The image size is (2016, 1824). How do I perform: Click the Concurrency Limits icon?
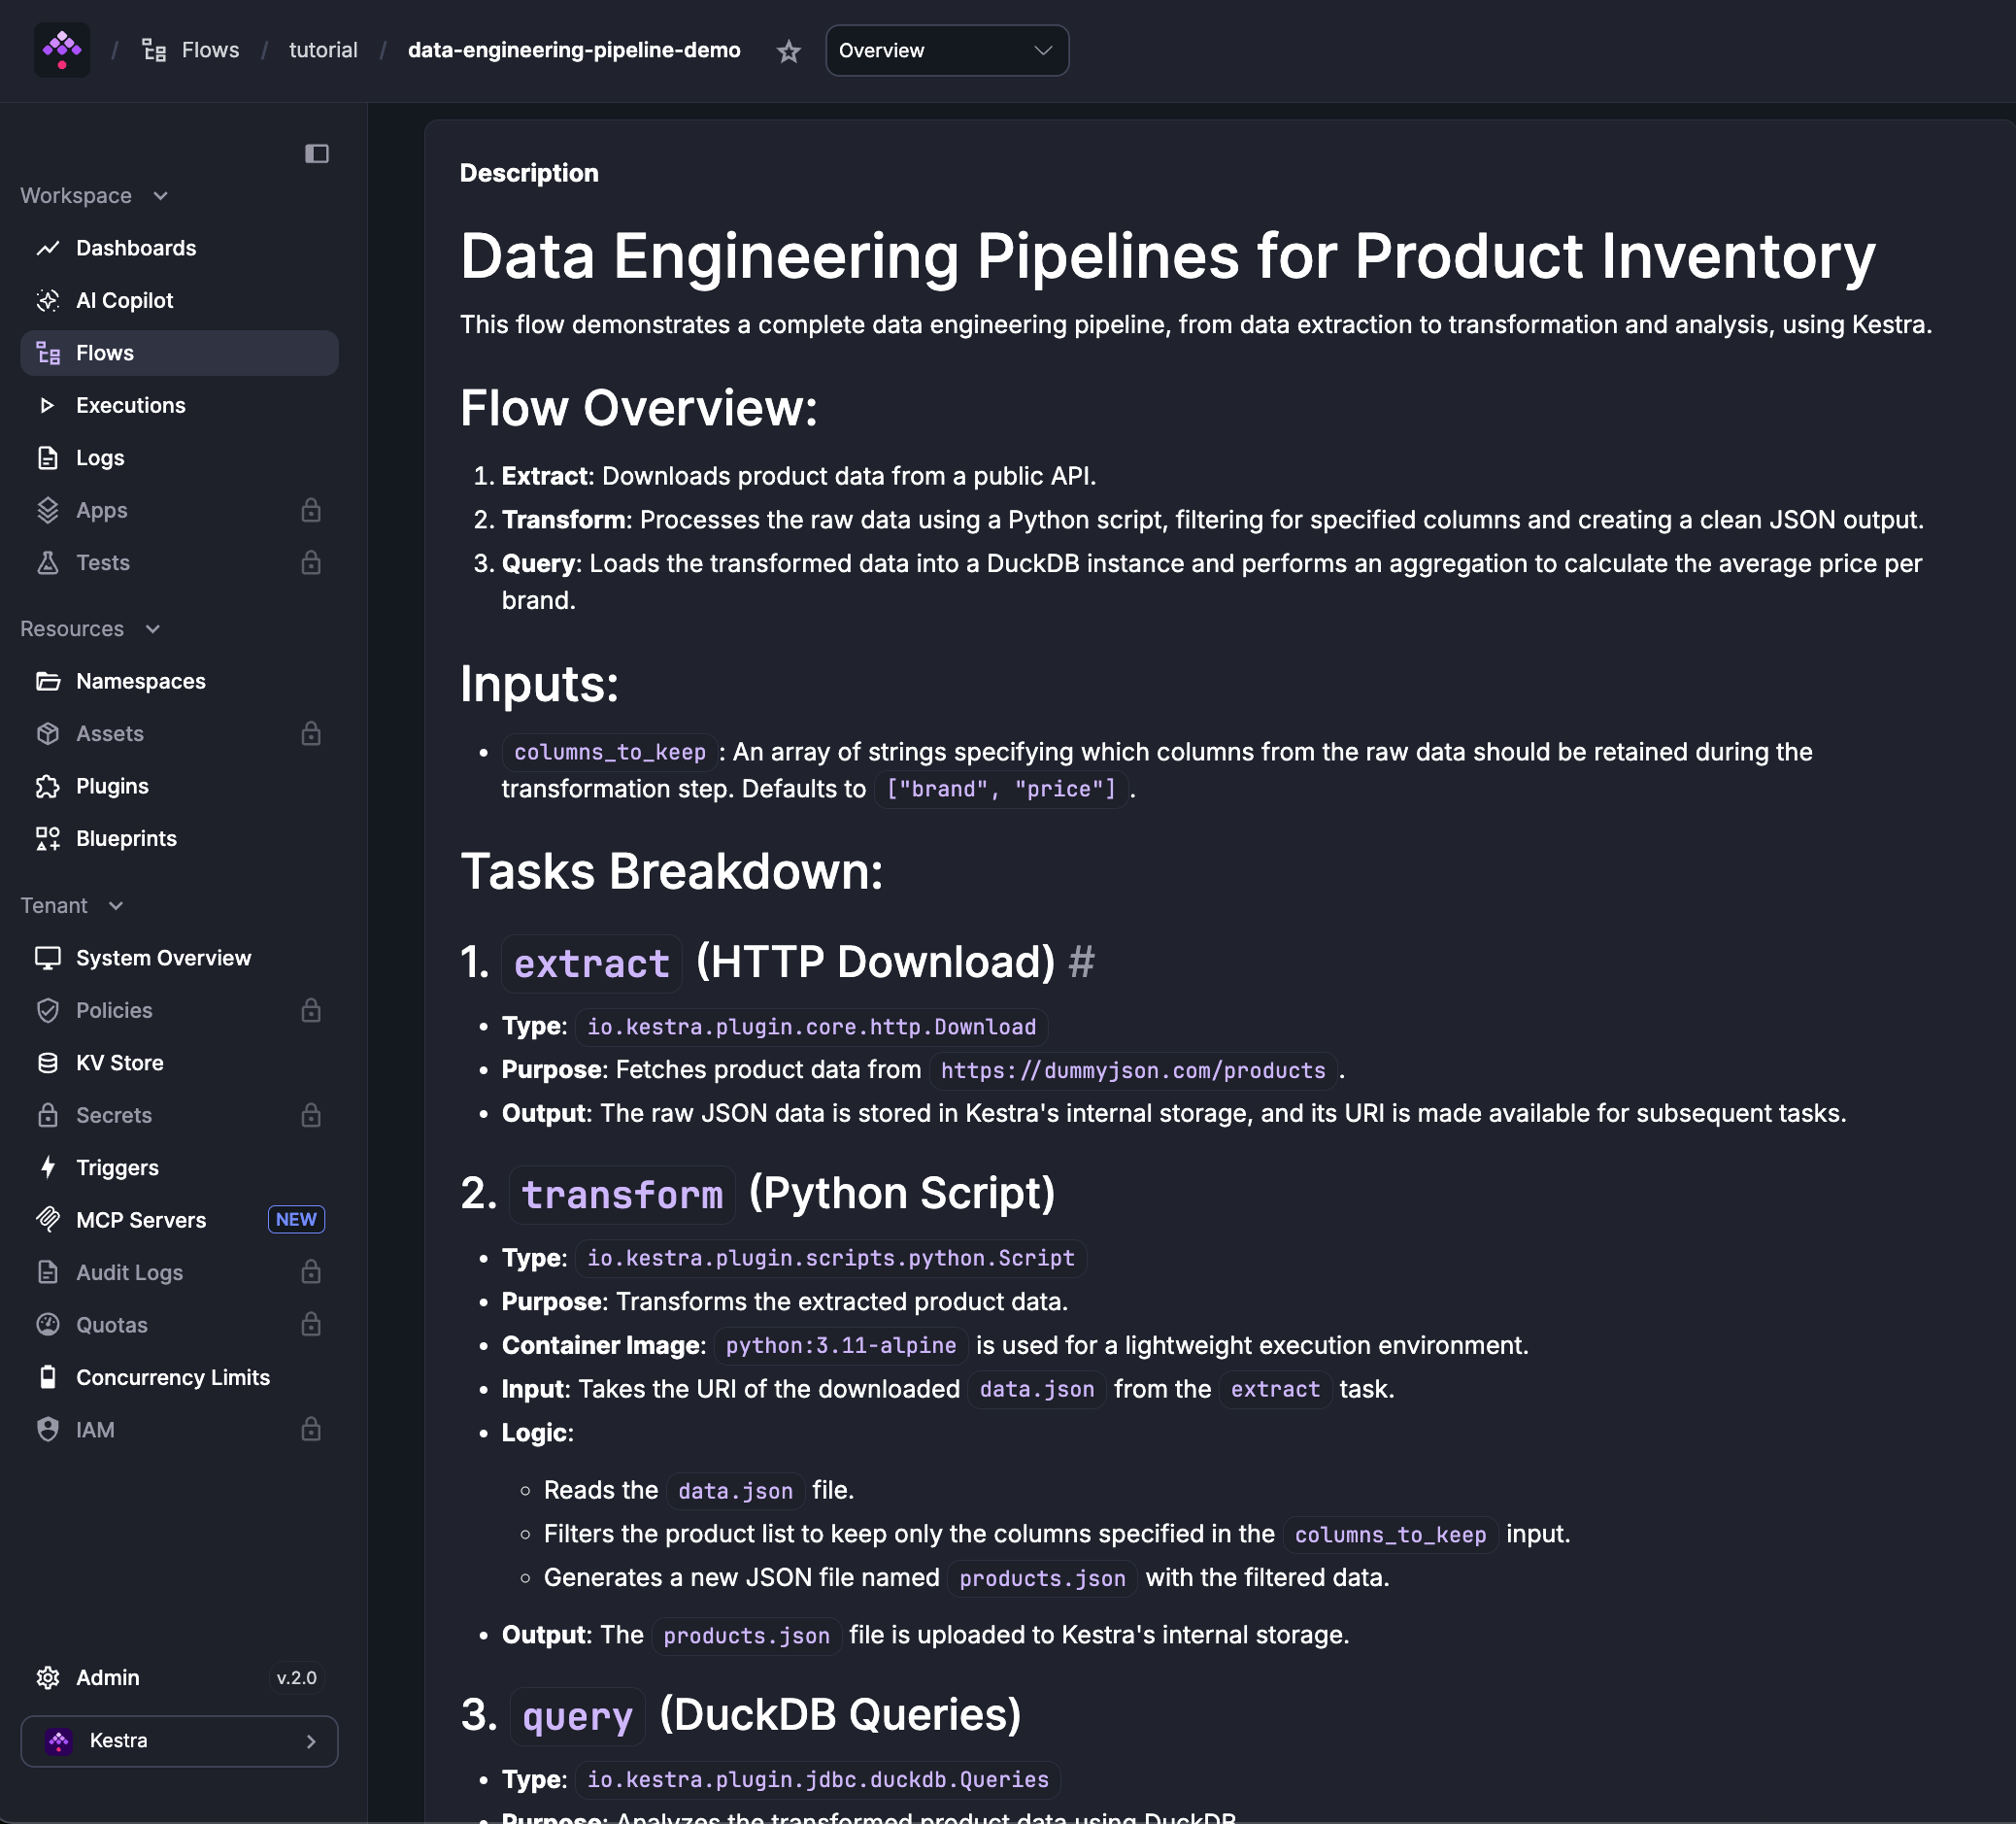click(x=48, y=1377)
